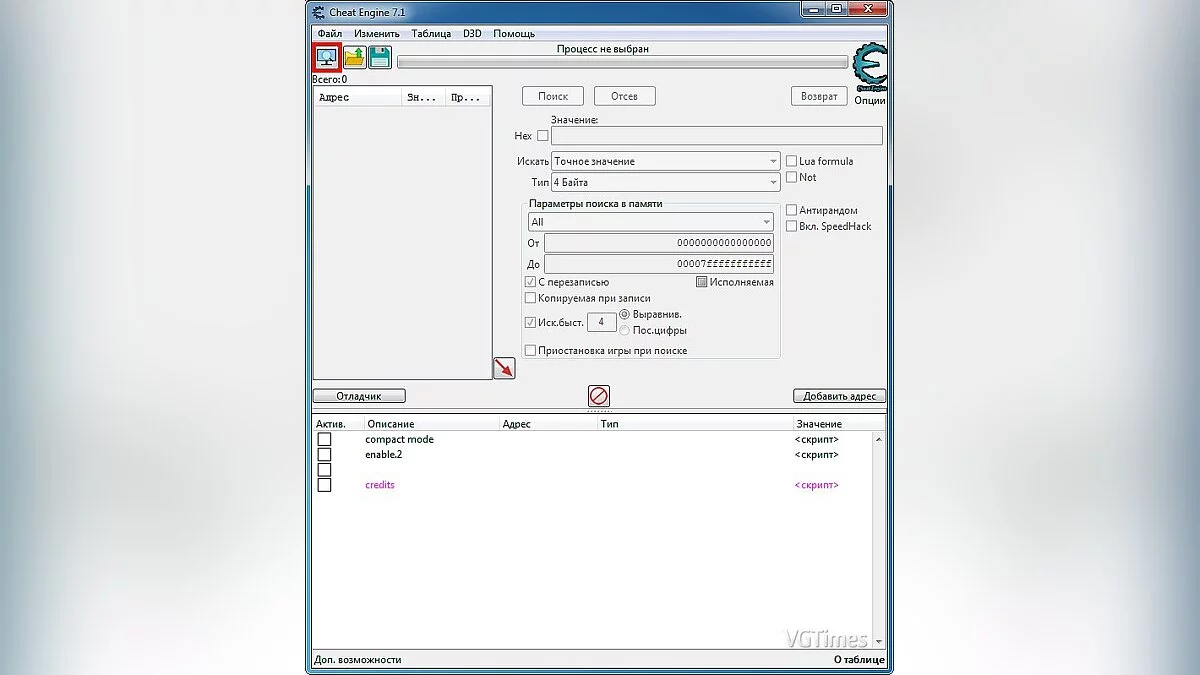This screenshot has width=1200, height=675.
Task: Expand the scan type dropdown Точное значение
Action: 665,161
